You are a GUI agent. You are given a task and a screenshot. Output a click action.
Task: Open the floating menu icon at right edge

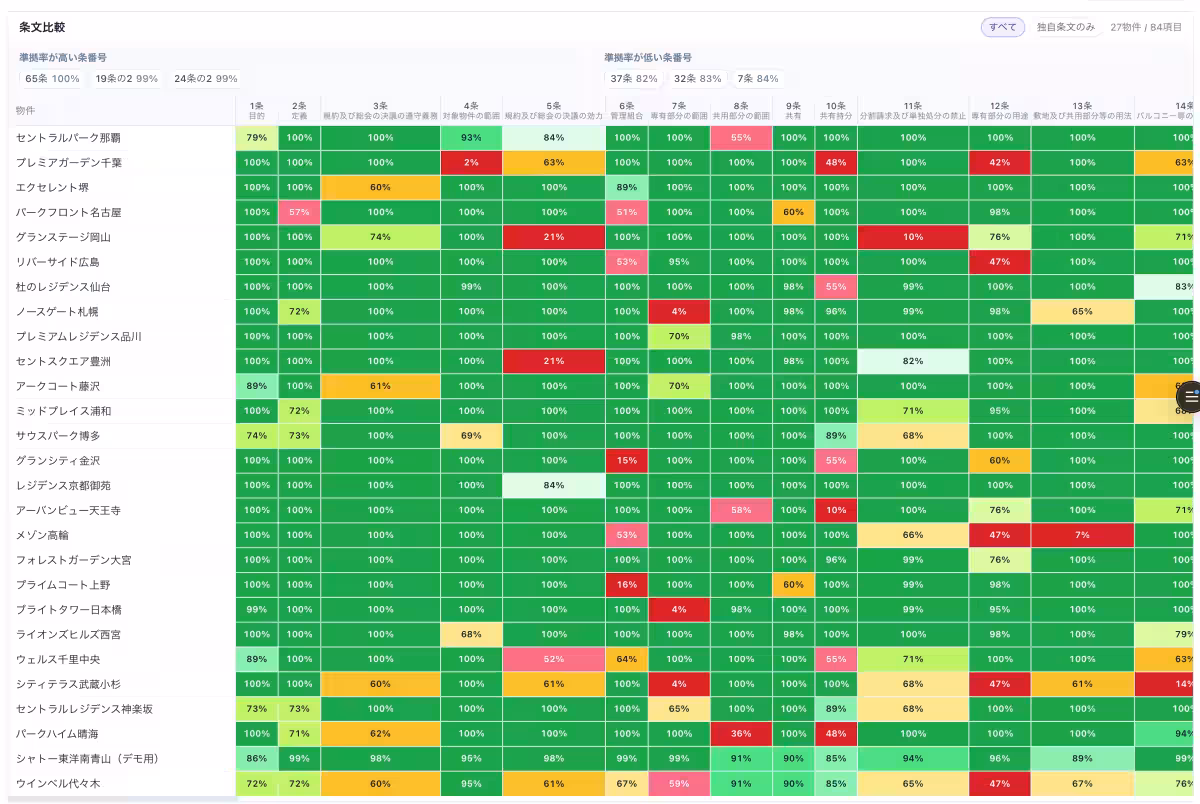1189,398
